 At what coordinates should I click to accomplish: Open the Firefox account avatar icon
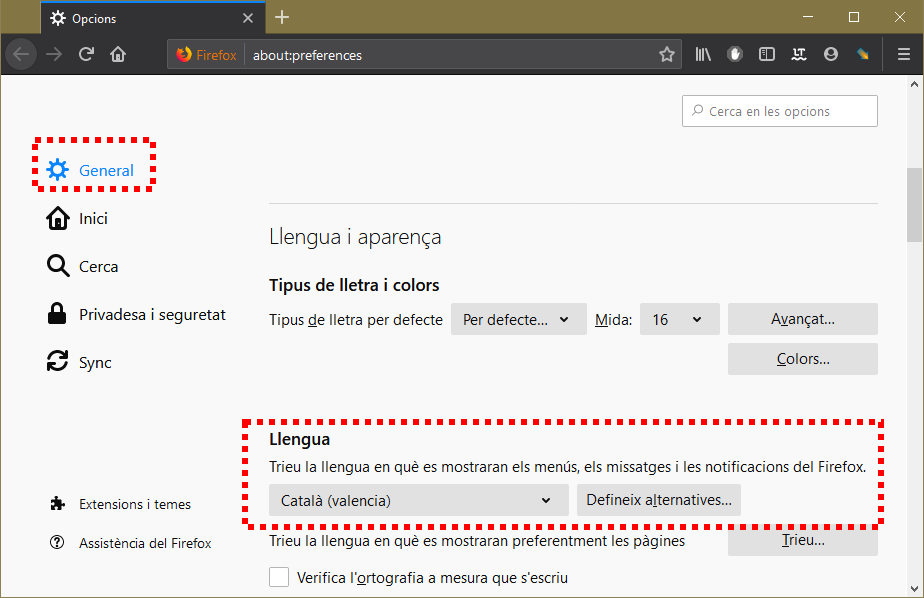pyautogui.click(x=831, y=55)
